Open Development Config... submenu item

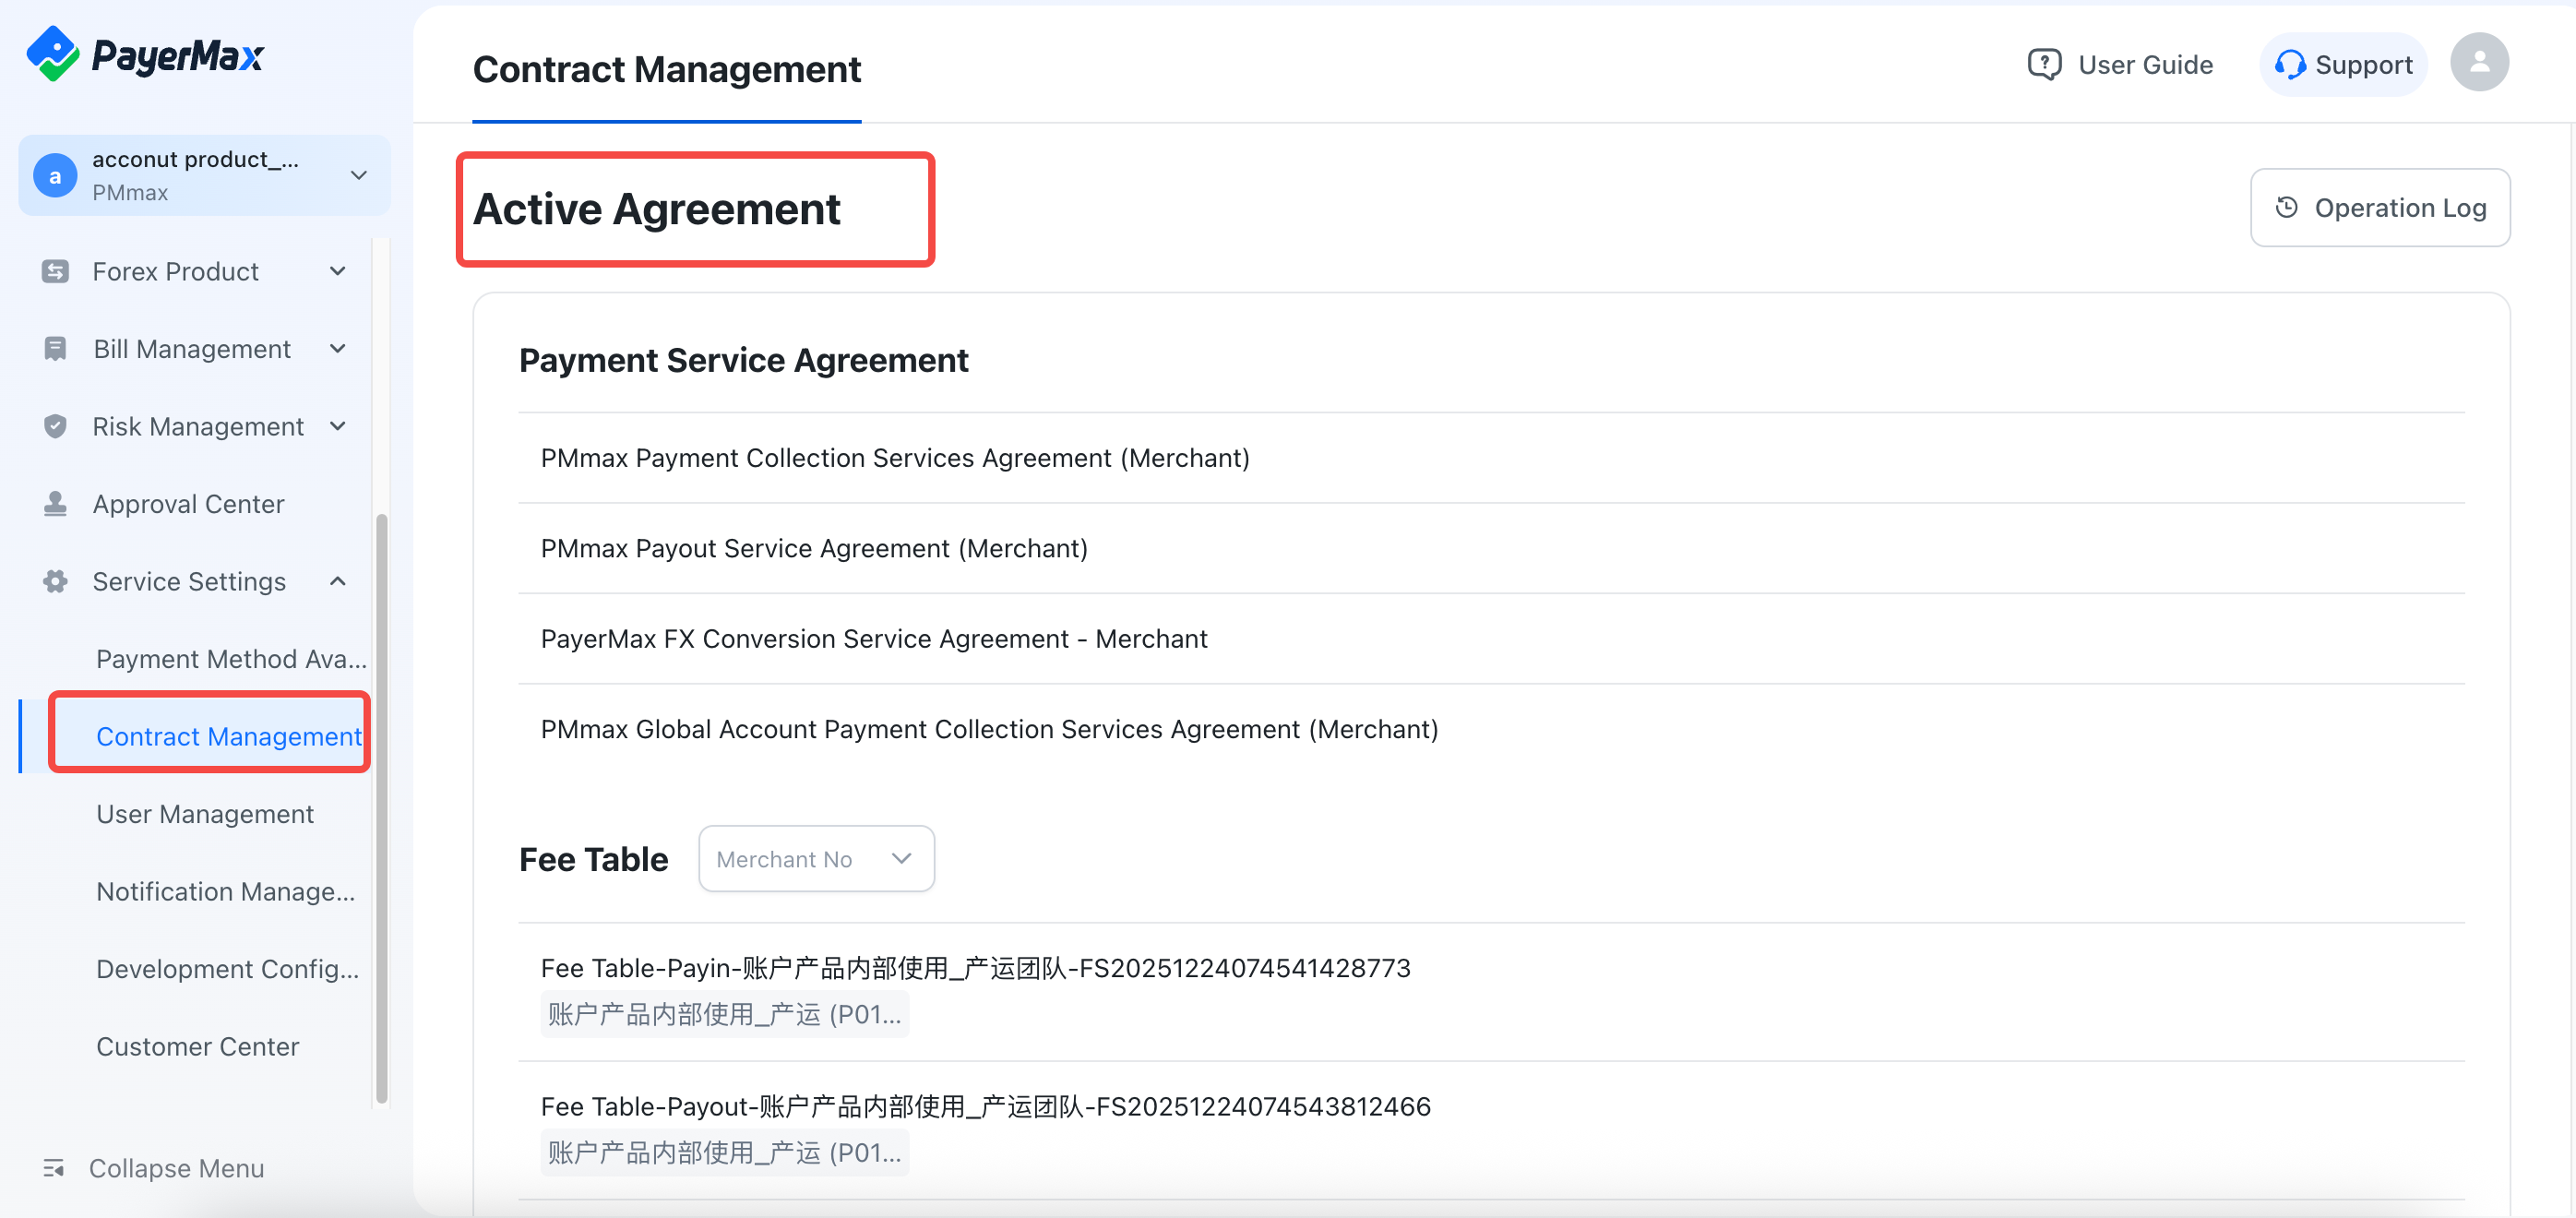(228, 969)
